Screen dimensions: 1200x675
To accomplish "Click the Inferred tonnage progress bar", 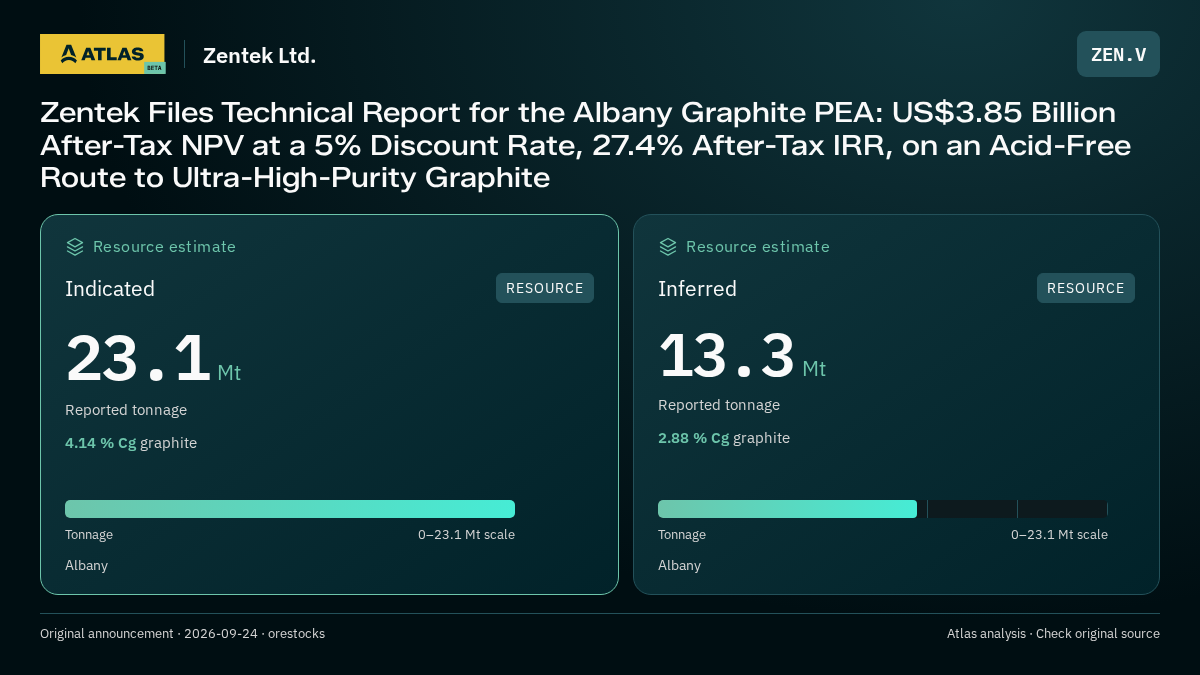I will (883, 509).
